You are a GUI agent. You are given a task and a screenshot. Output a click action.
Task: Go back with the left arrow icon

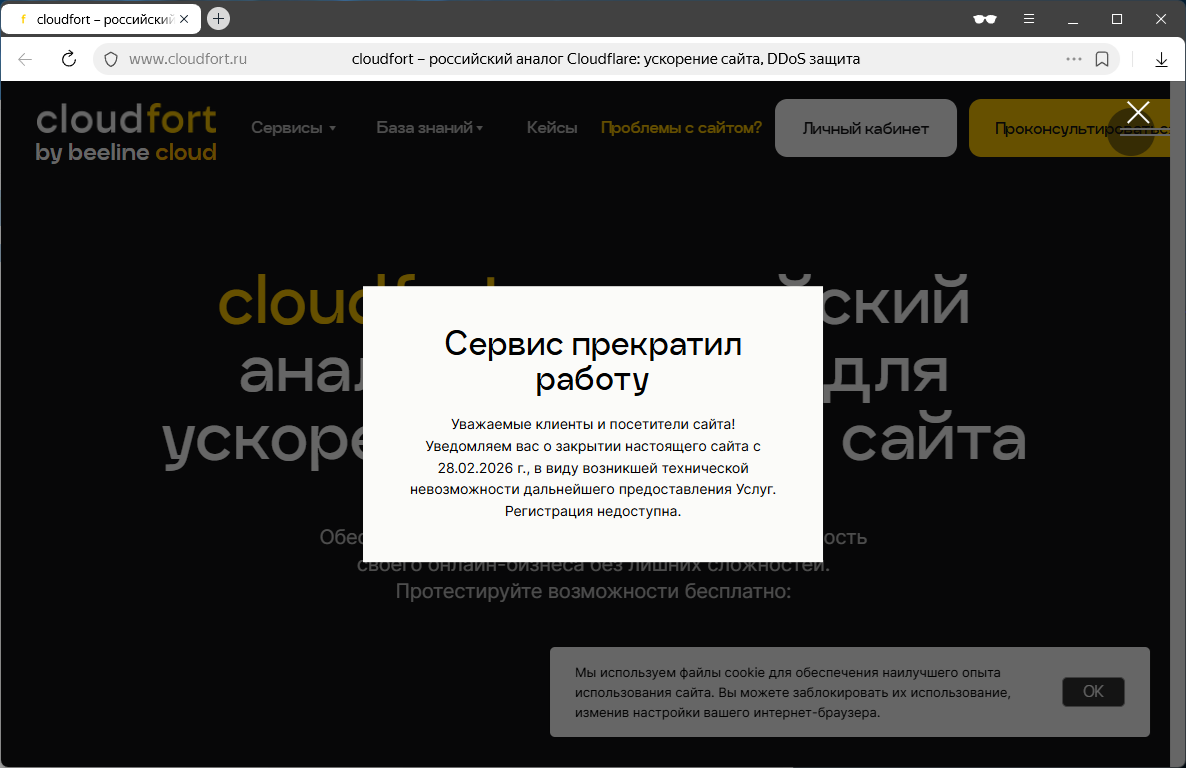(x=26, y=59)
